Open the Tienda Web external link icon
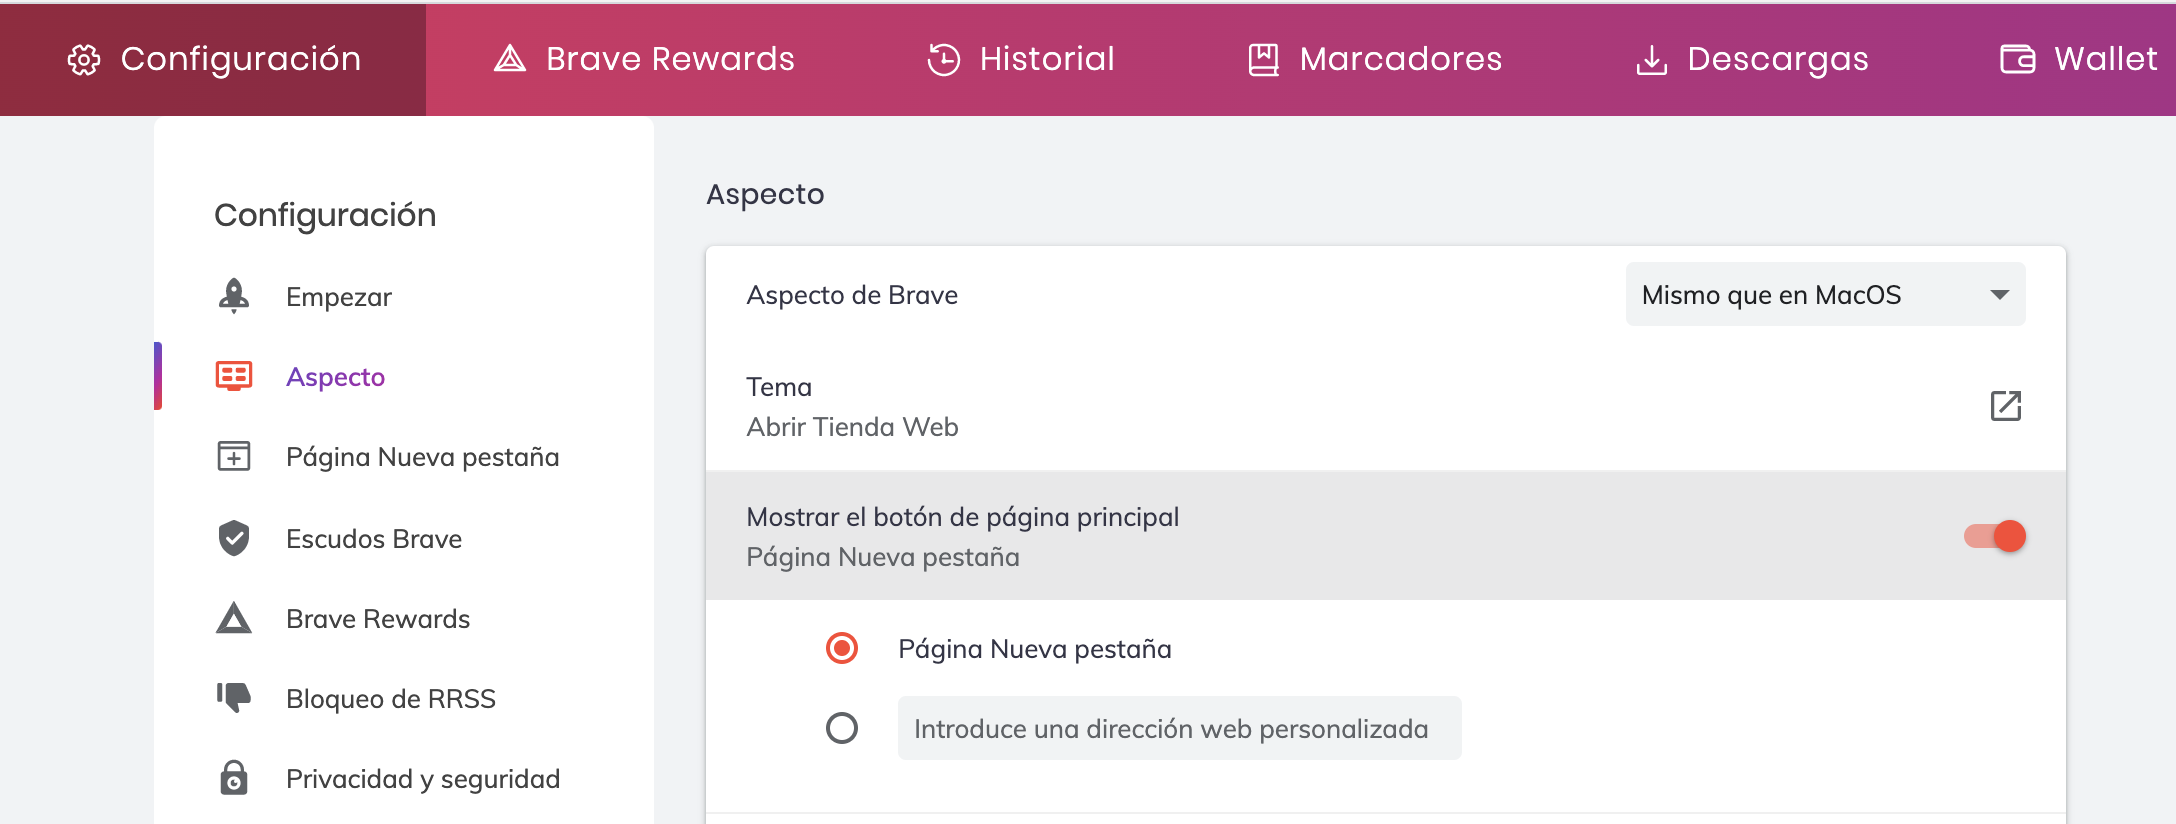This screenshot has width=2176, height=824. [2005, 406]
